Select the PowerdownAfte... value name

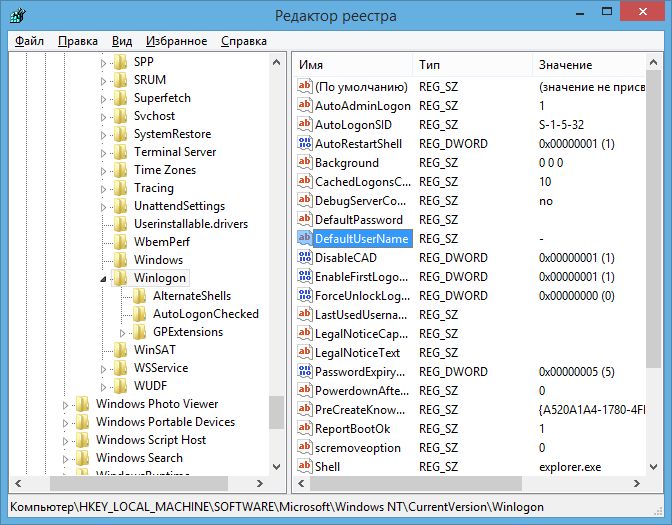(362, 390)
